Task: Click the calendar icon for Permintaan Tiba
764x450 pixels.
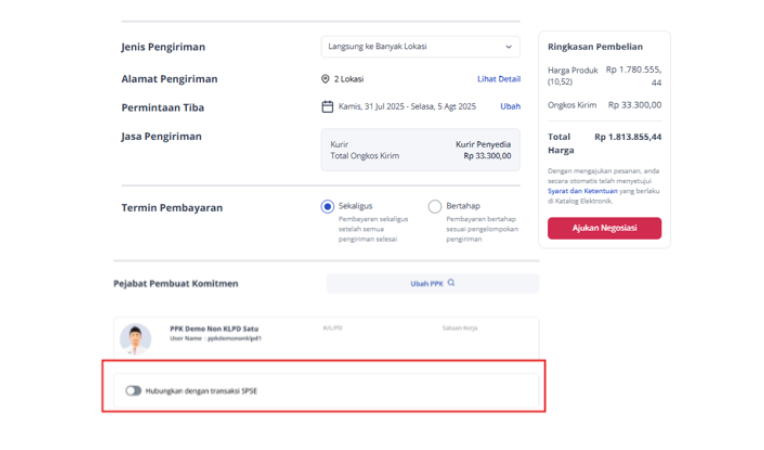Action: pyautogui.click(x=327, y=107)
